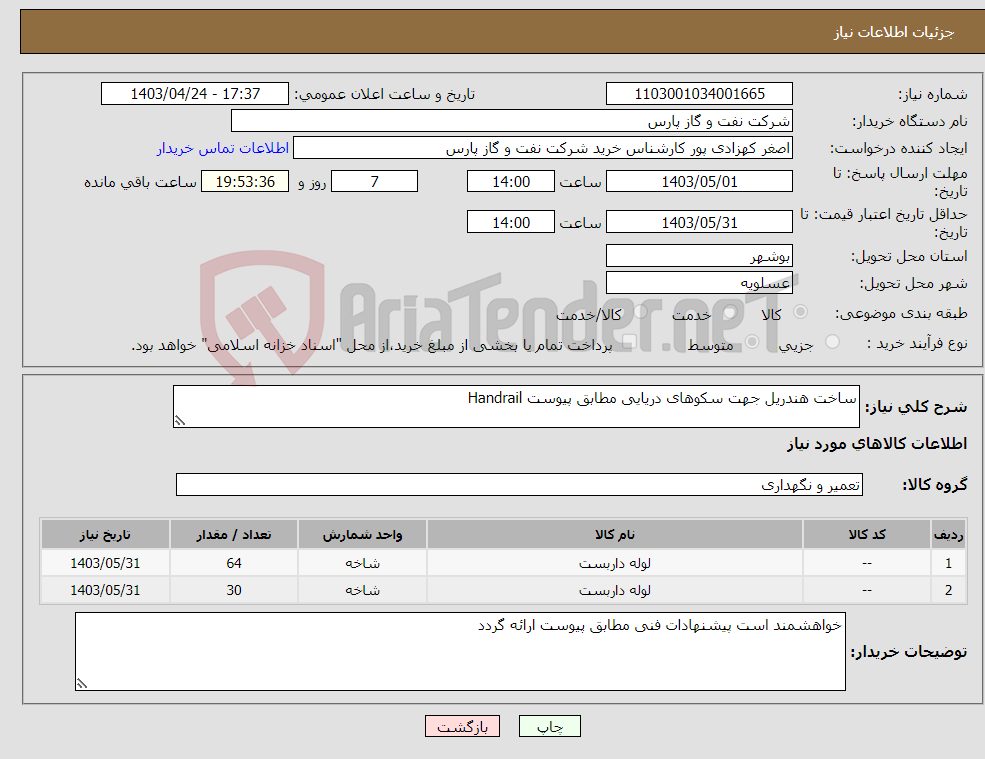Click delivery city field عسلویه

tap(699, 283)
